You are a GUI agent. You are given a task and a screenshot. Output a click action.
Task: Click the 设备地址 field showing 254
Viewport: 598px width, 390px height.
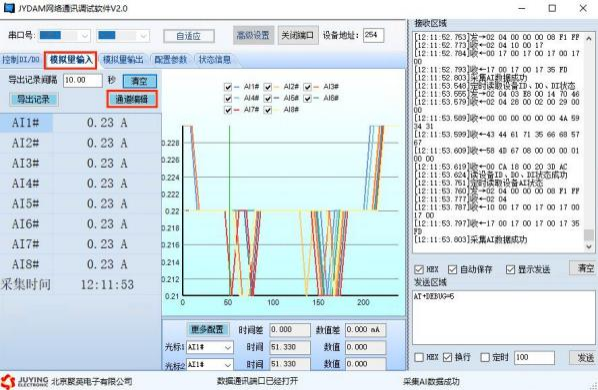373,35
